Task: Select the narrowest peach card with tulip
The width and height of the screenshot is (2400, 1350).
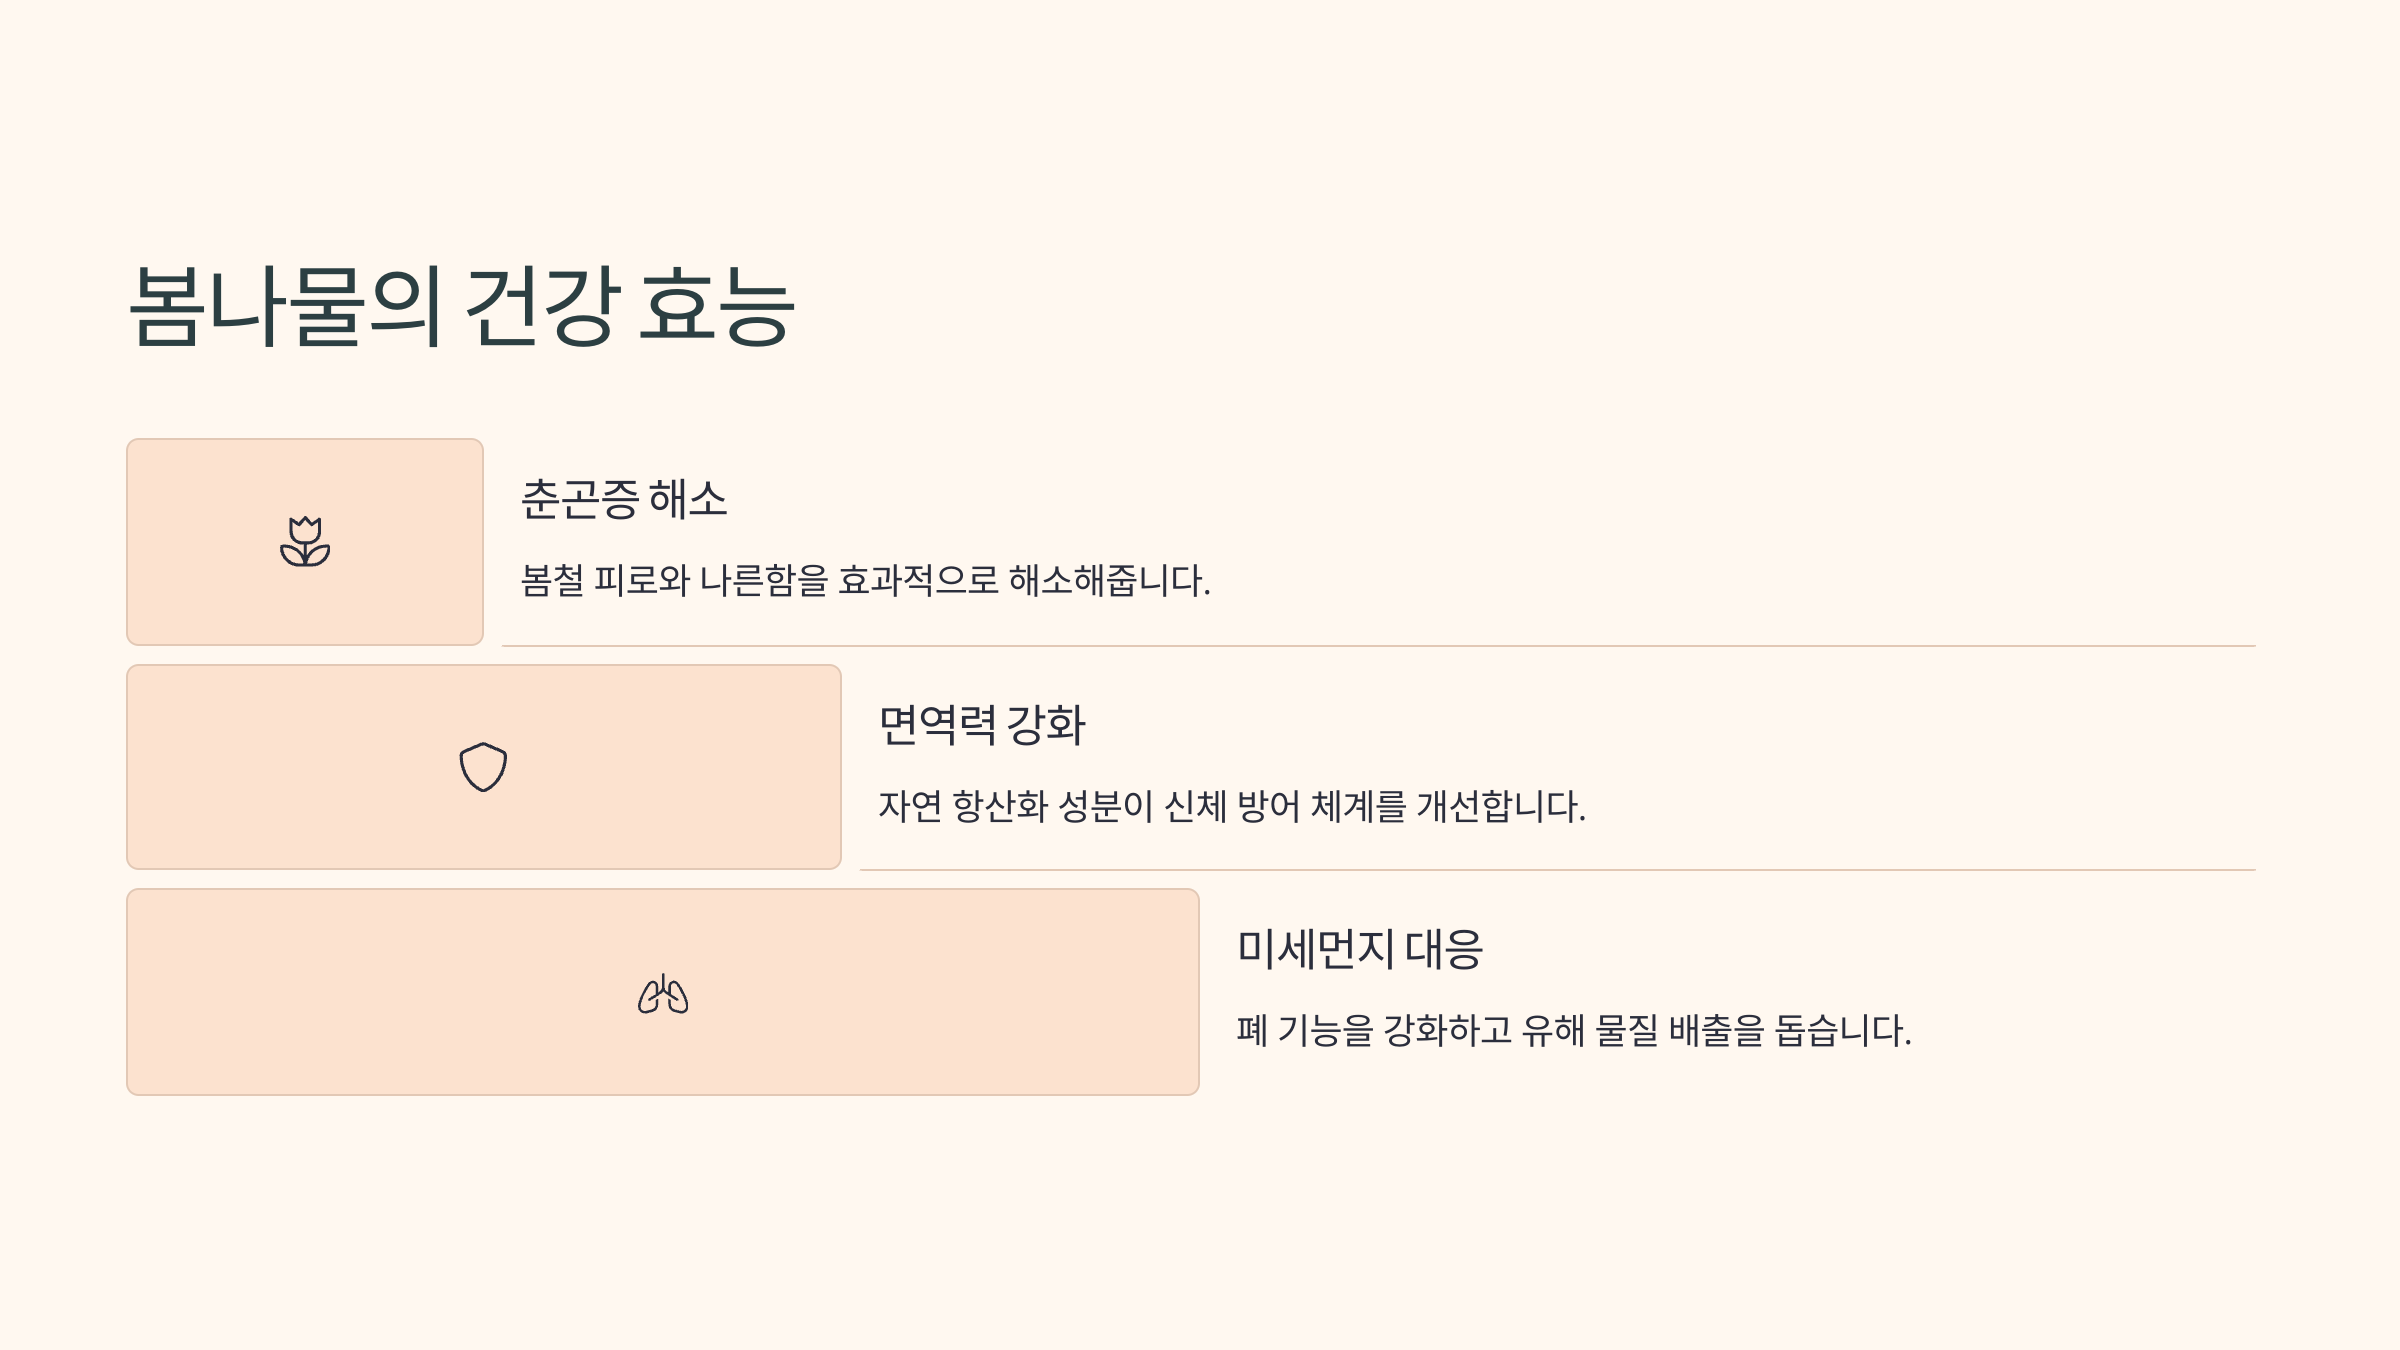Action: pos(305,542)
